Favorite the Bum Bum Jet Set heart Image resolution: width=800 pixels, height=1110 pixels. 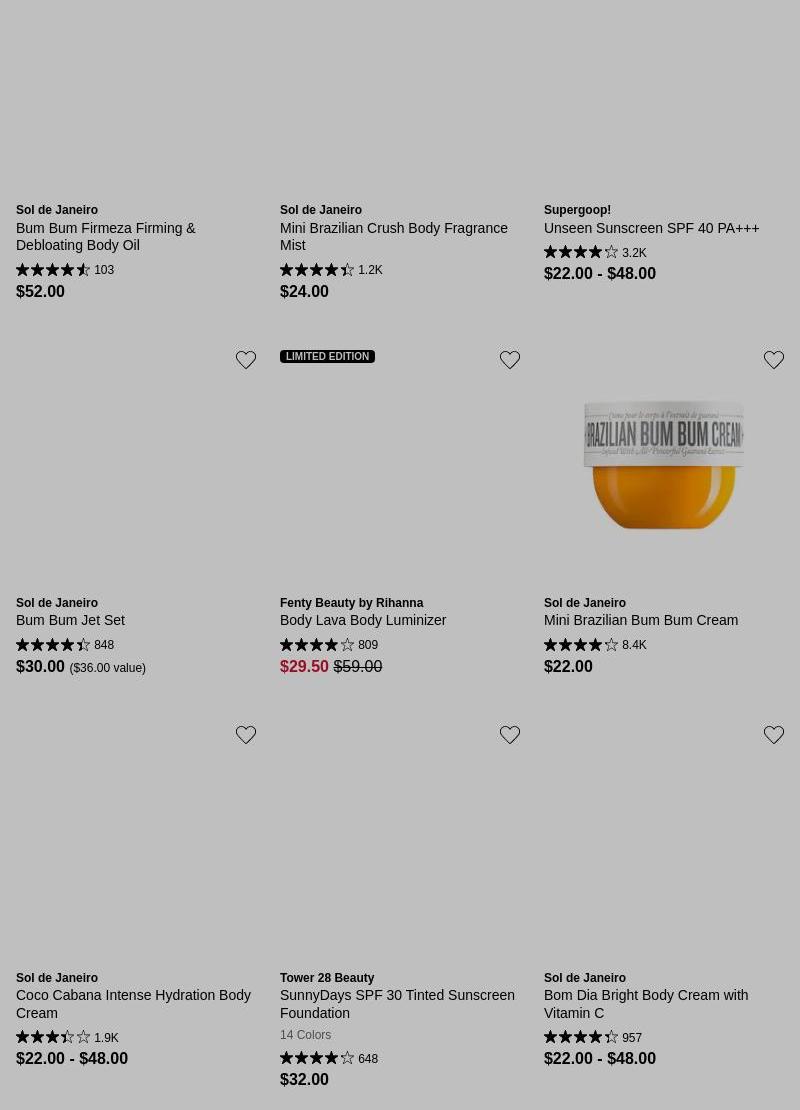click(246, 360)
